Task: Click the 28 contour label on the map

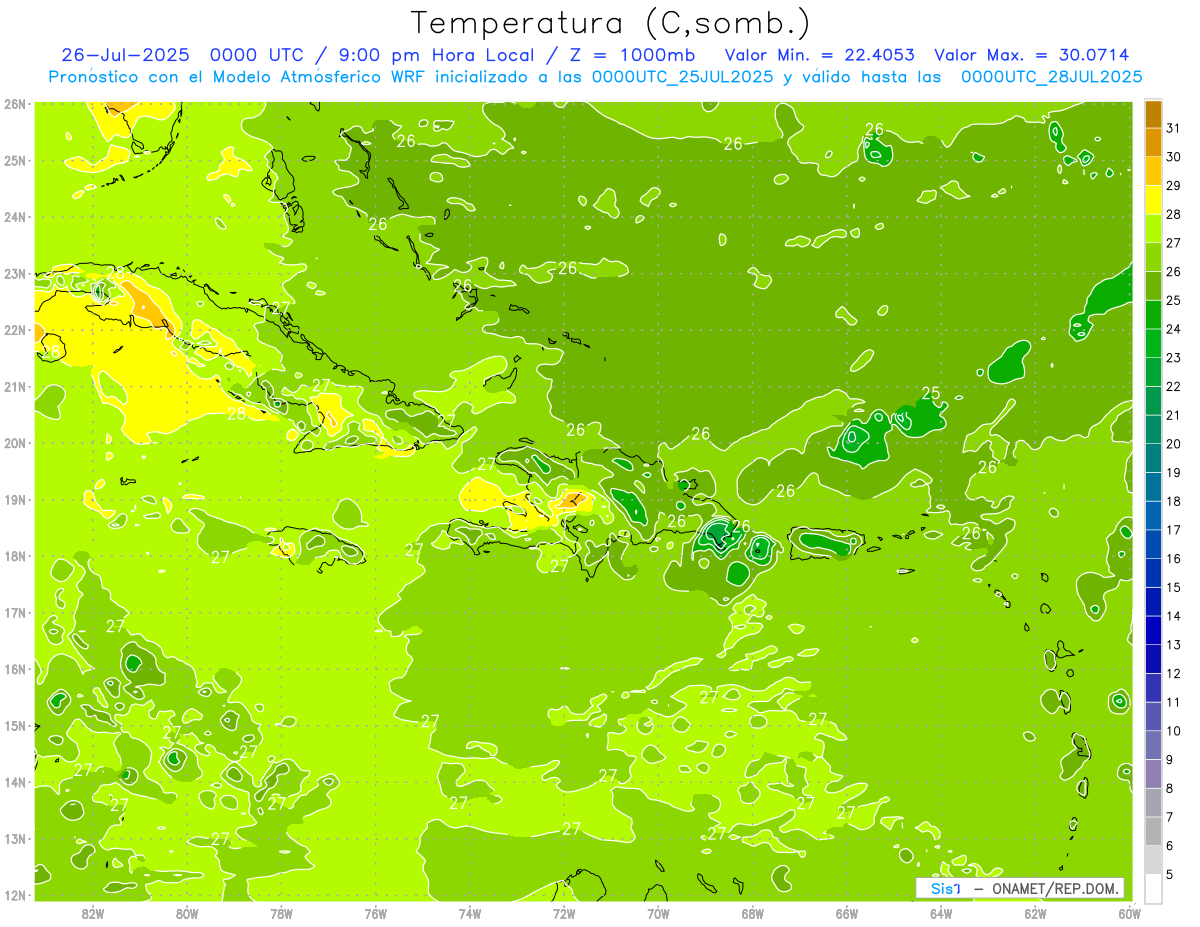Action: [x=236, y=413]
